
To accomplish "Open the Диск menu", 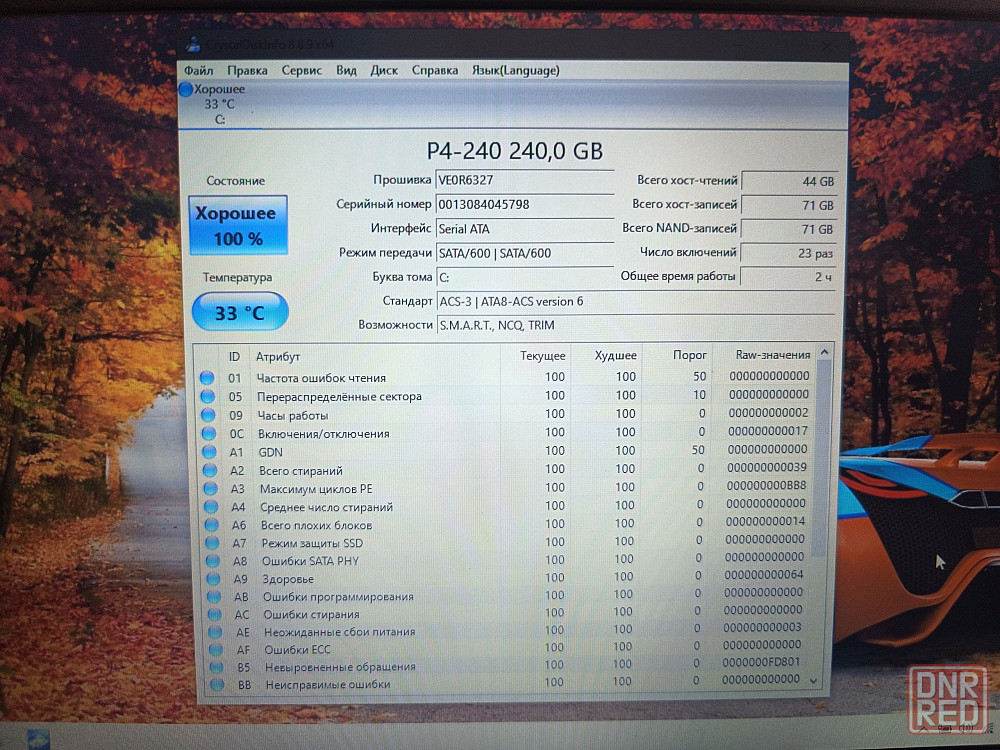I will coord(383,70).
